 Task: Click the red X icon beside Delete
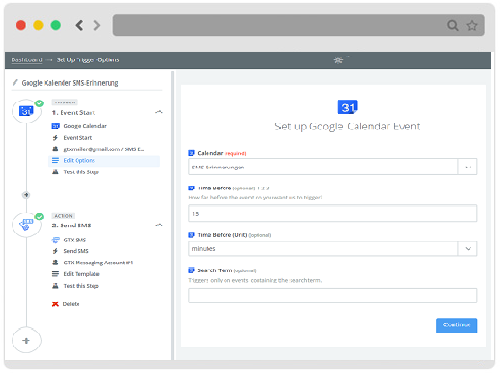pos(55,304)
